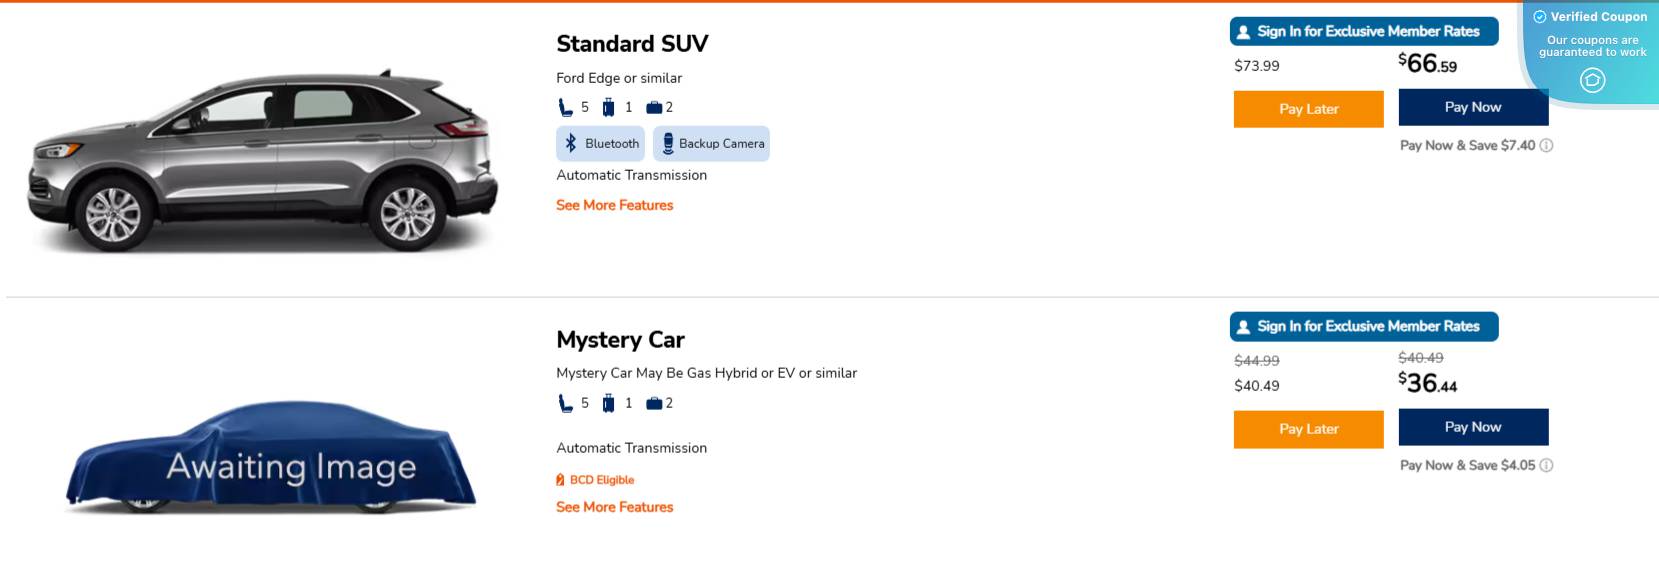The height and width of the screenshot is (582, 1659).
Task: Click Pay Now for the Mystery Car
Action: point(1473,427)
